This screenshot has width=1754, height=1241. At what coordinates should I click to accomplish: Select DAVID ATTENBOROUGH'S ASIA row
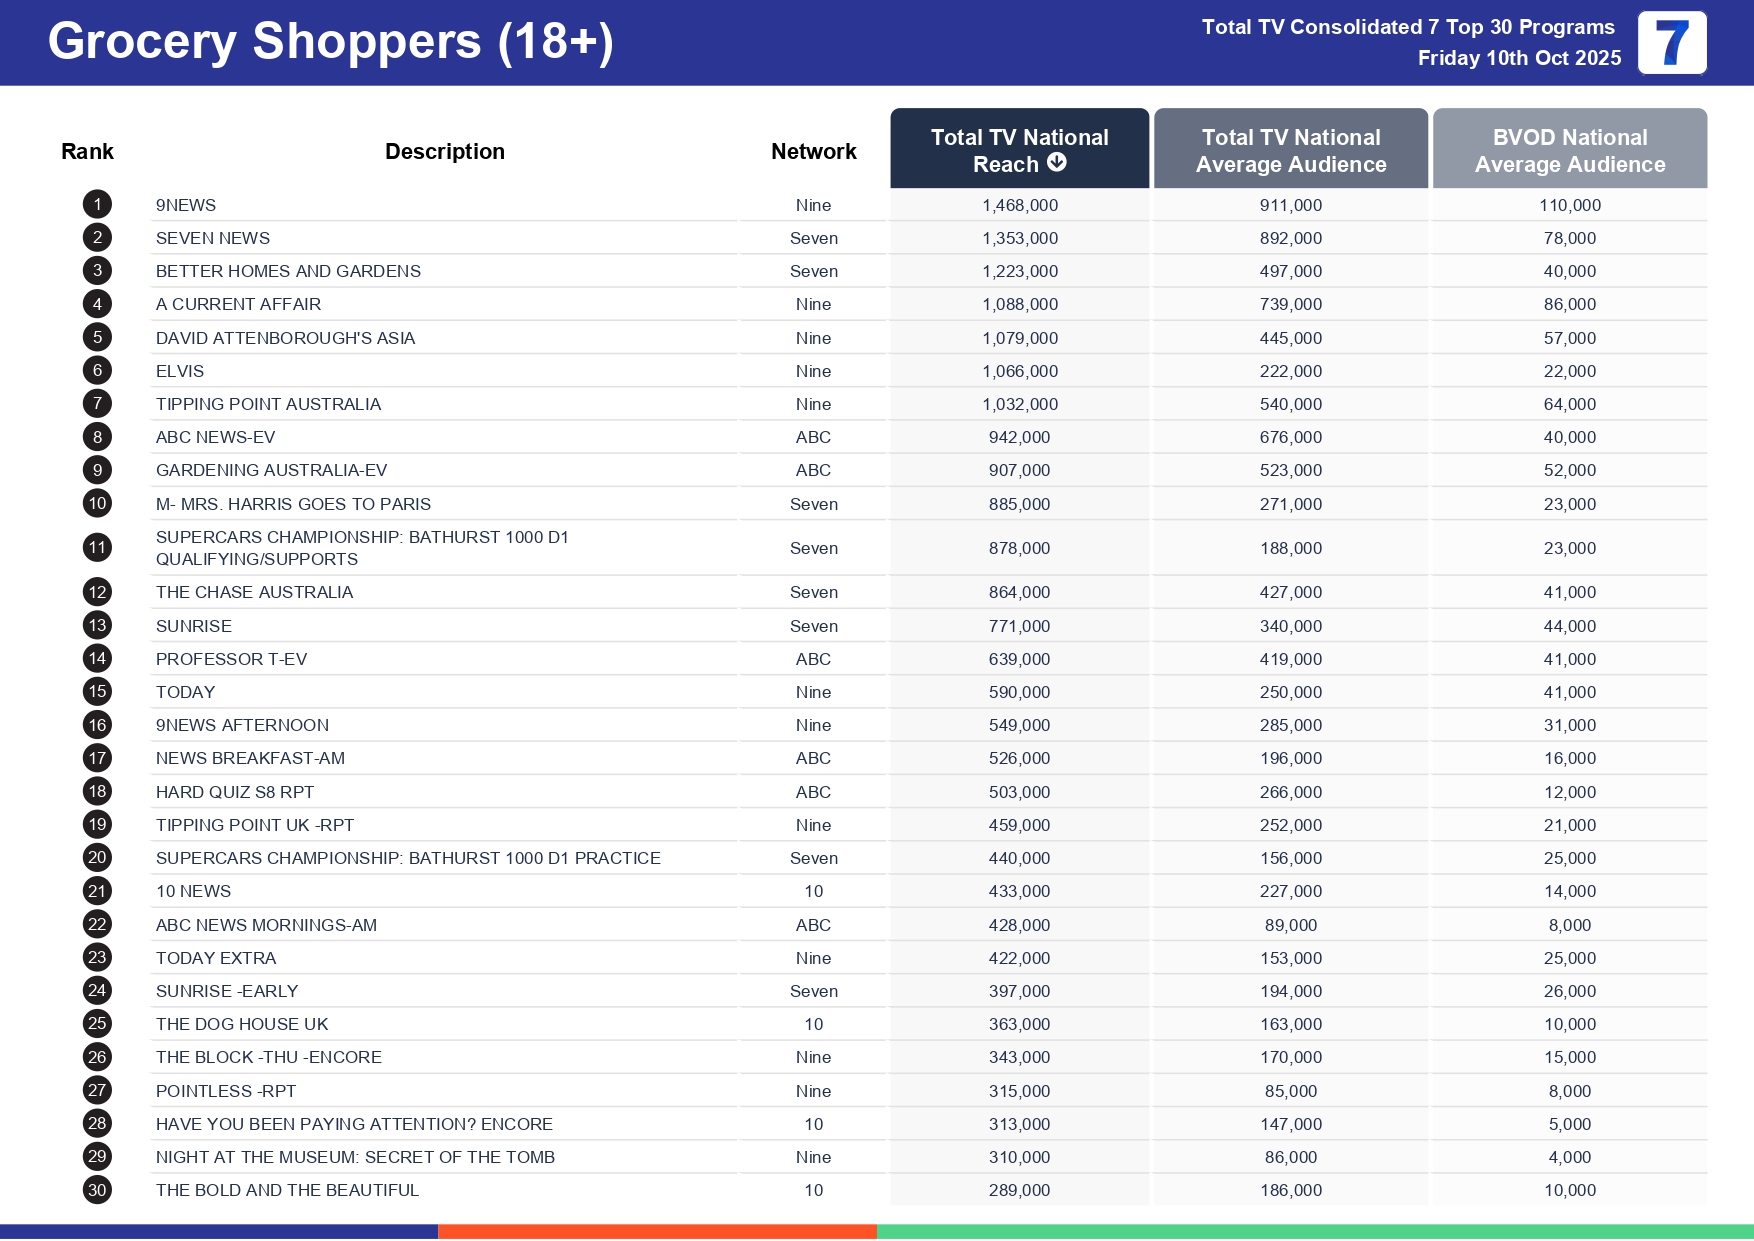click(x=285, y=338)
